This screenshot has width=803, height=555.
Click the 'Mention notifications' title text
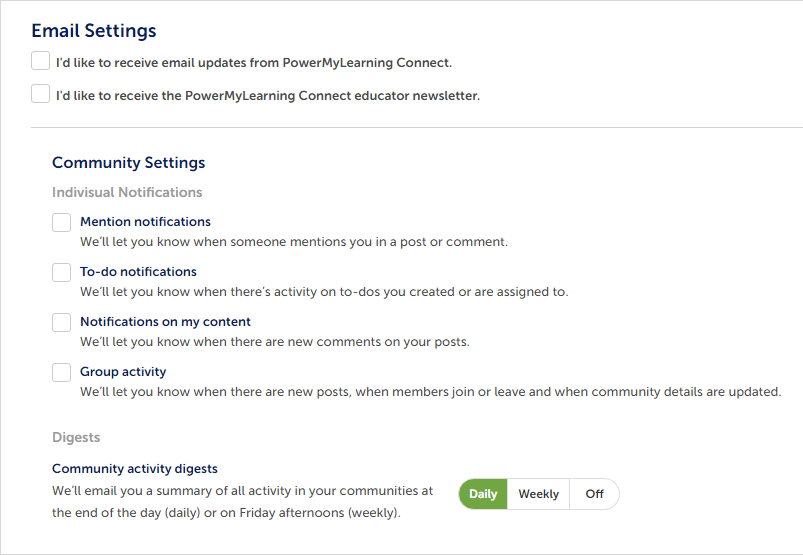145,222
